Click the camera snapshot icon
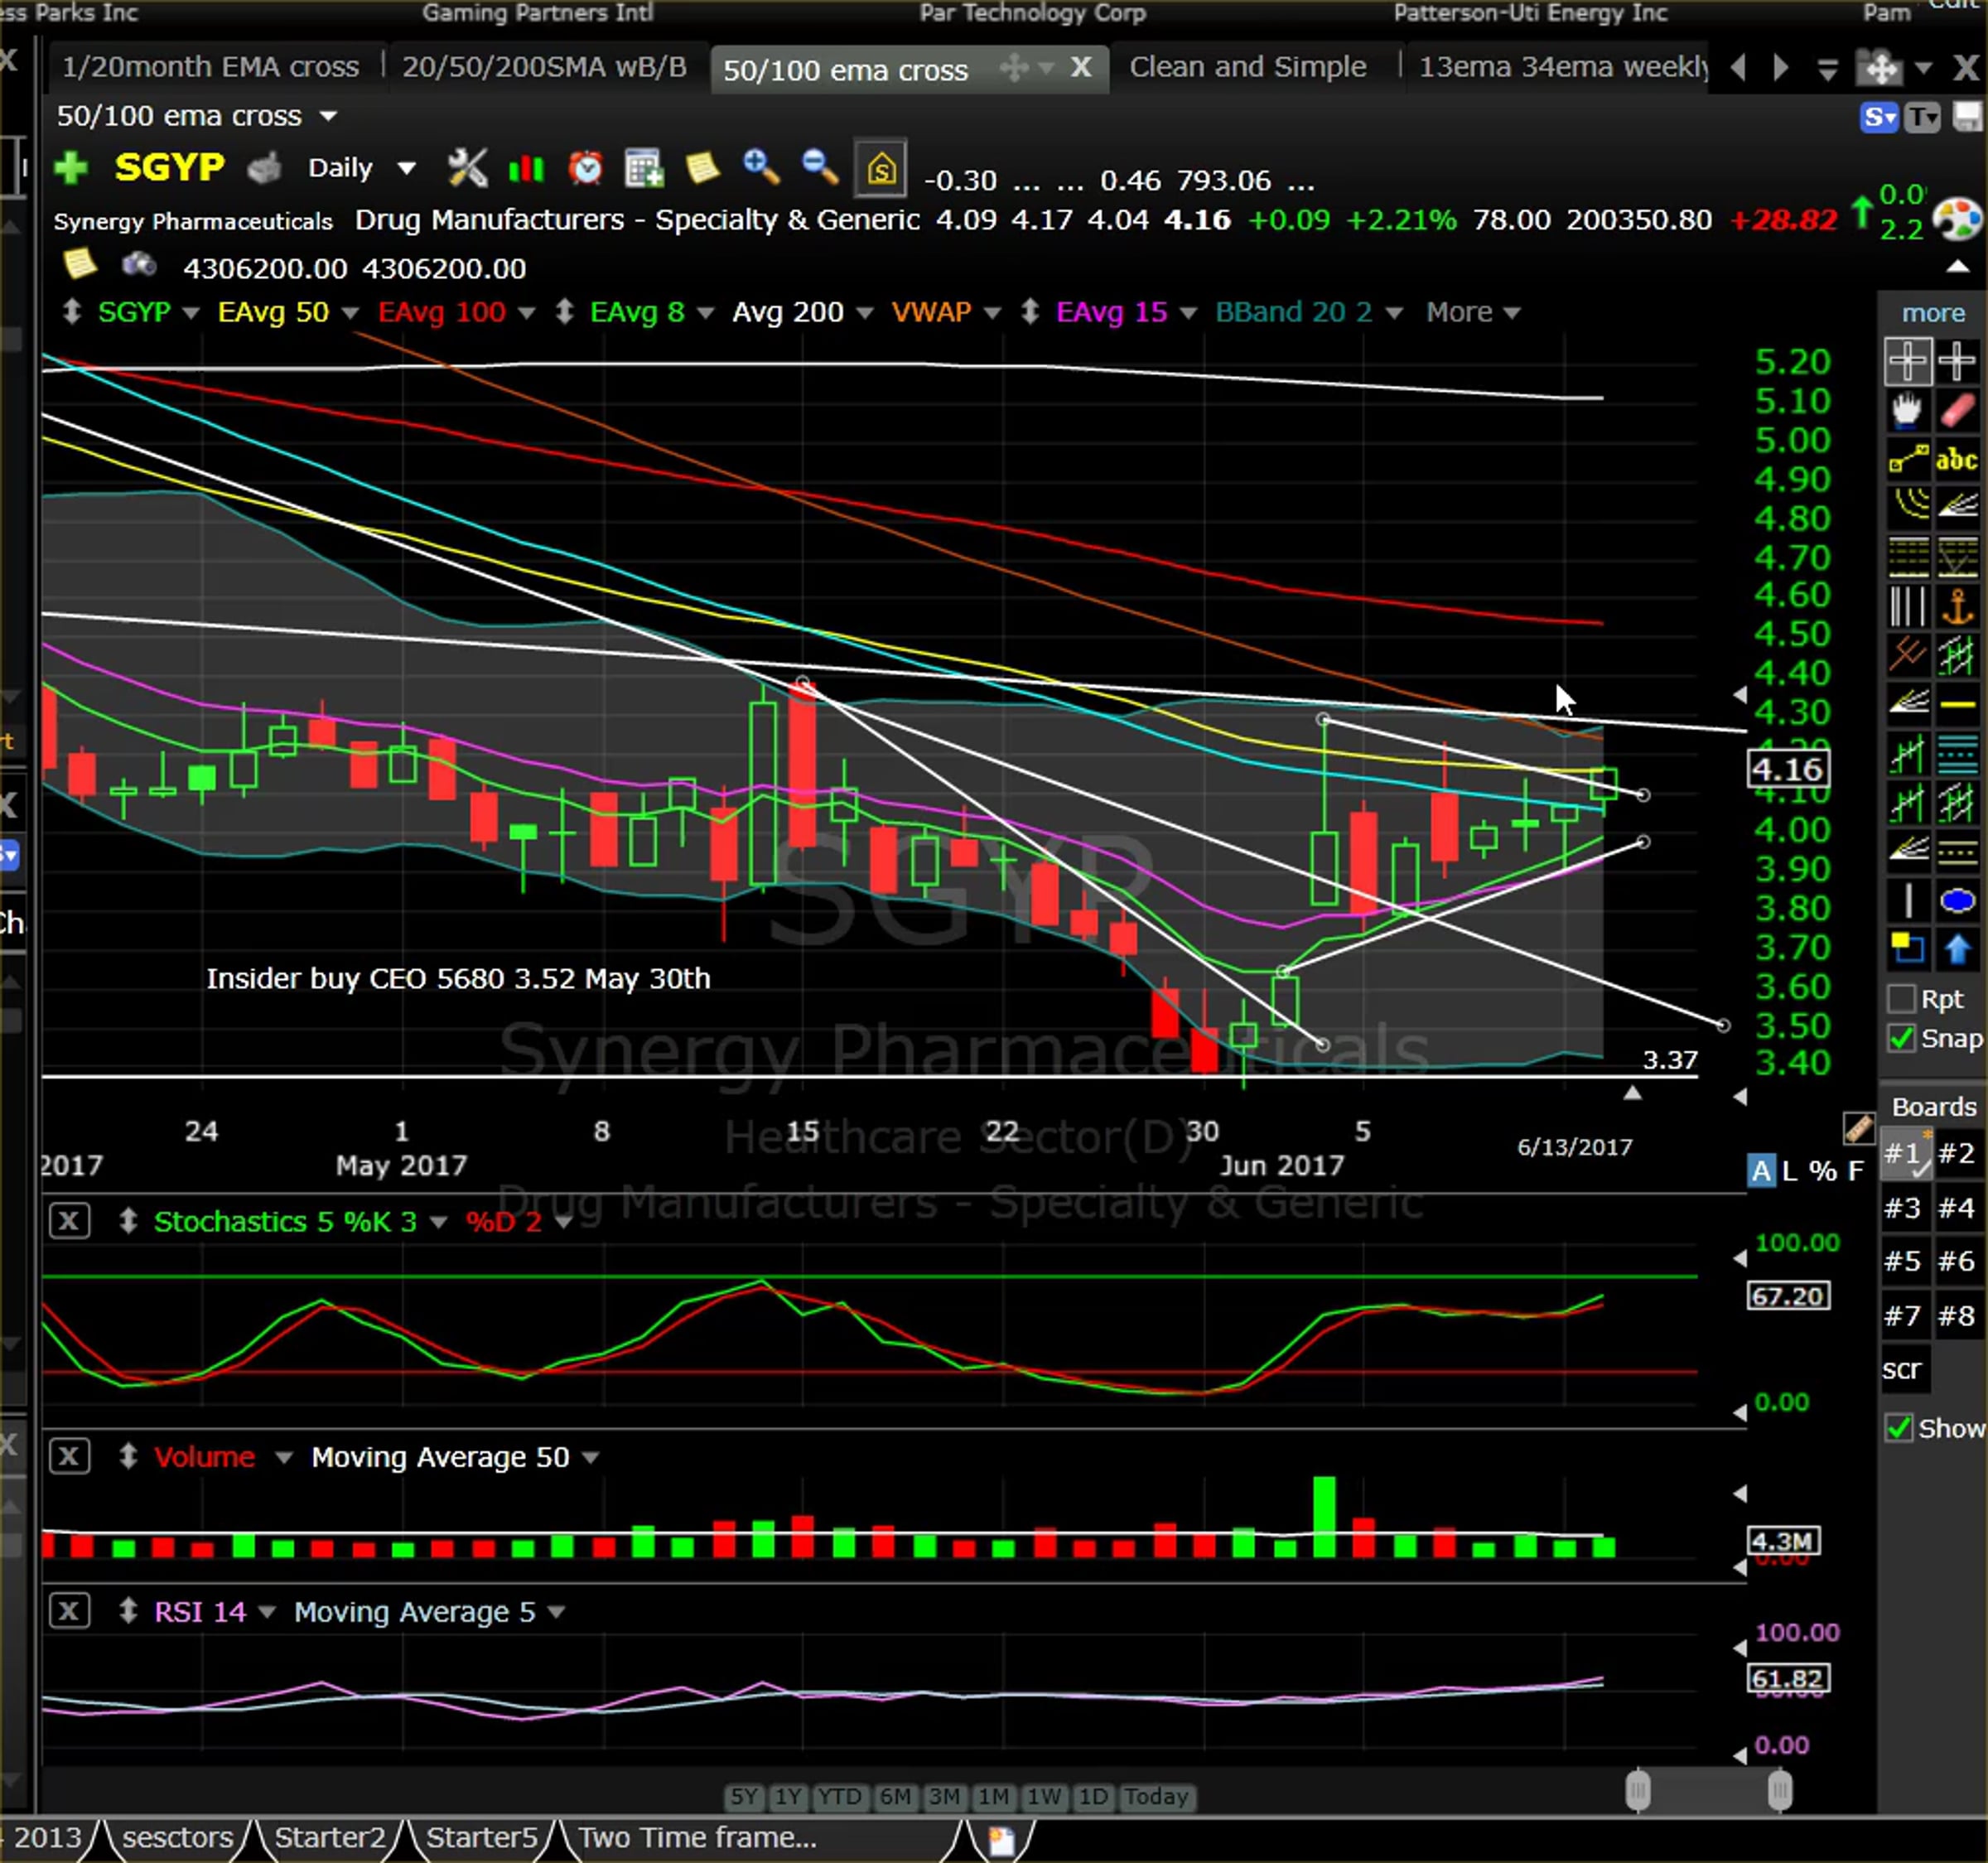 click(139, 265)
